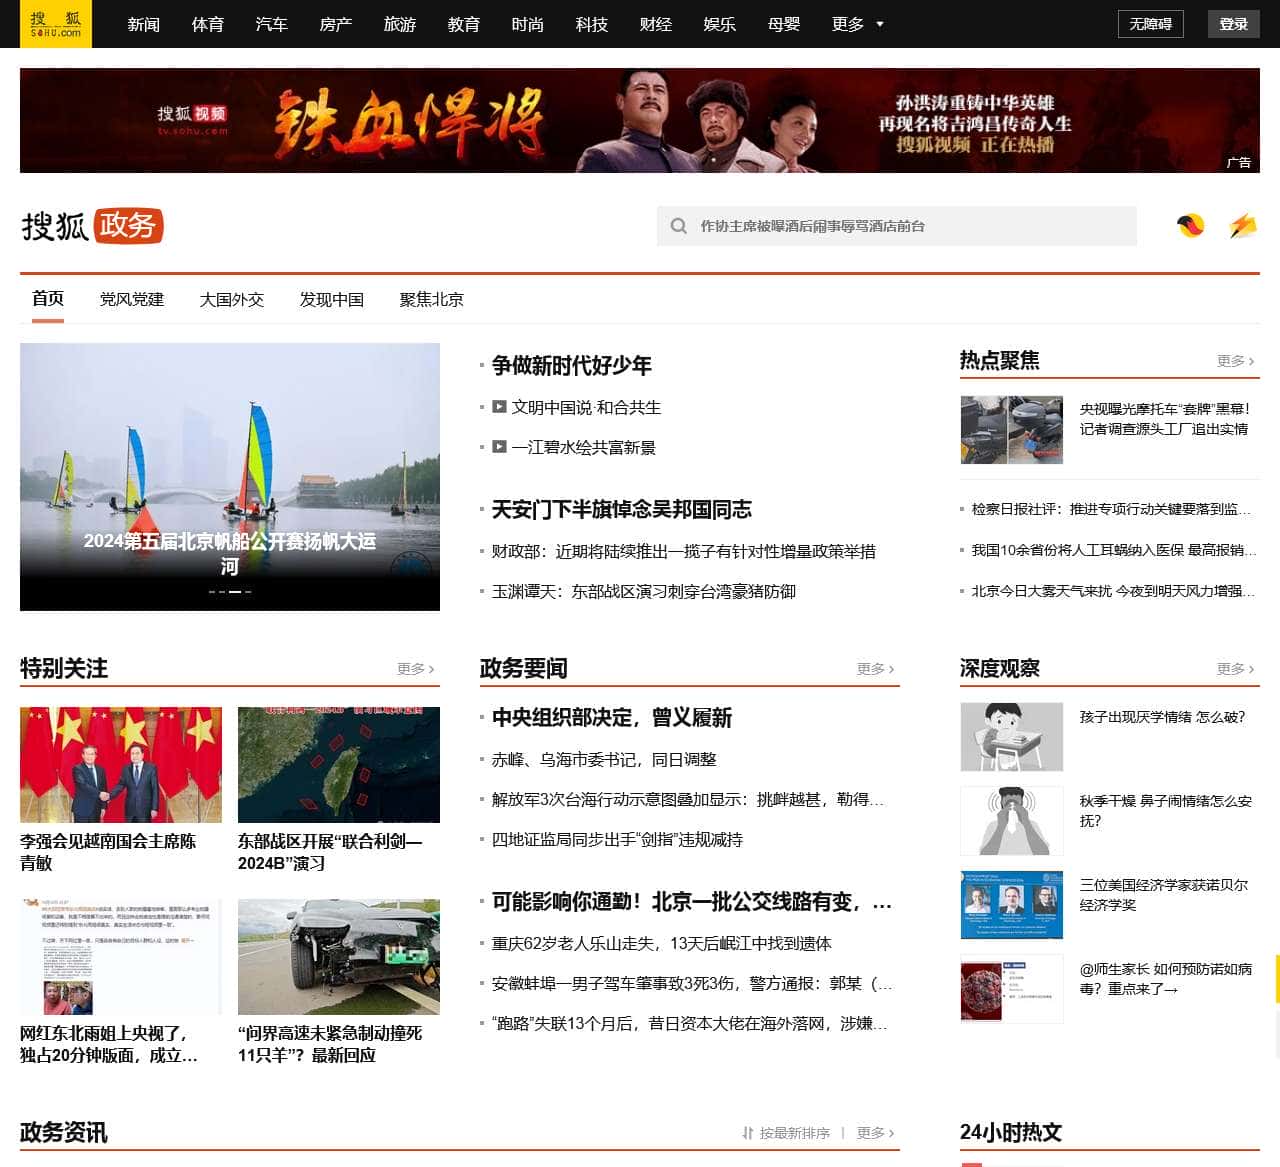The image size is (1280, 1167).
Task: Open 更多 in 热点聚焦 section
Action: click(x=1235, y=361)
